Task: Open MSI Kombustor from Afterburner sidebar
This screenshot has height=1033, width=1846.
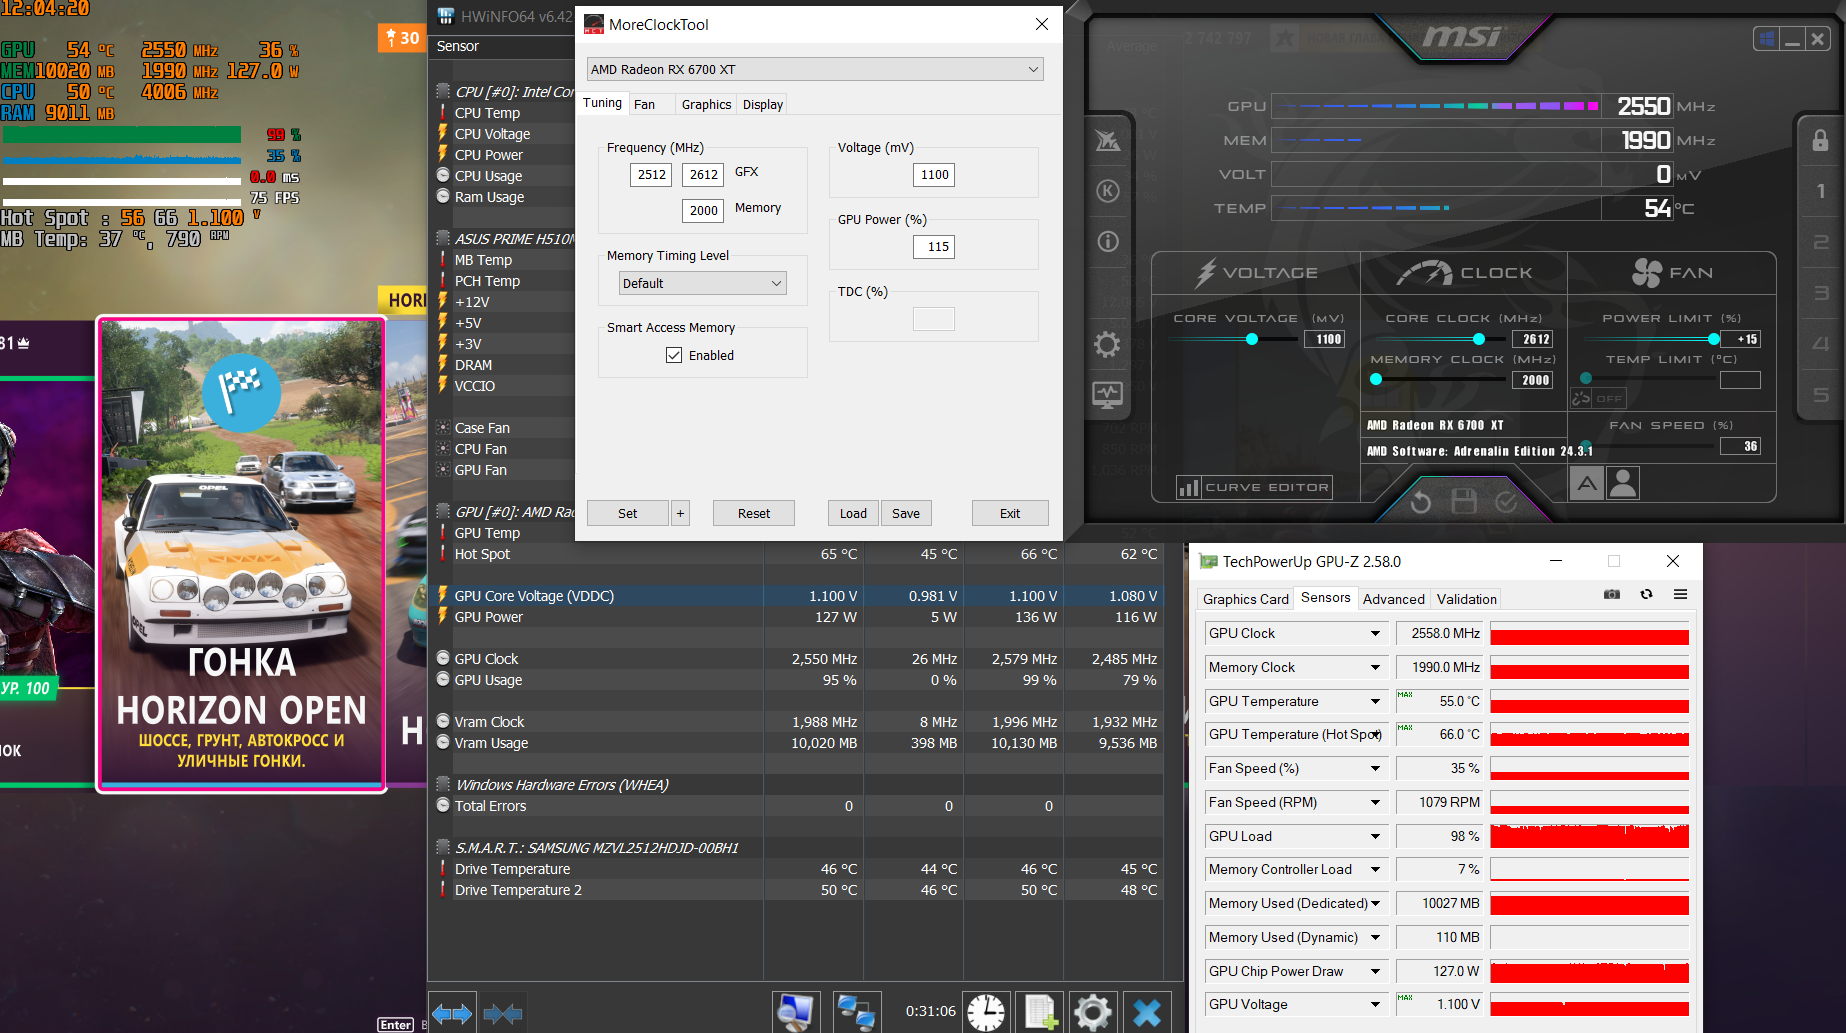Action: tap(1108, 141)
